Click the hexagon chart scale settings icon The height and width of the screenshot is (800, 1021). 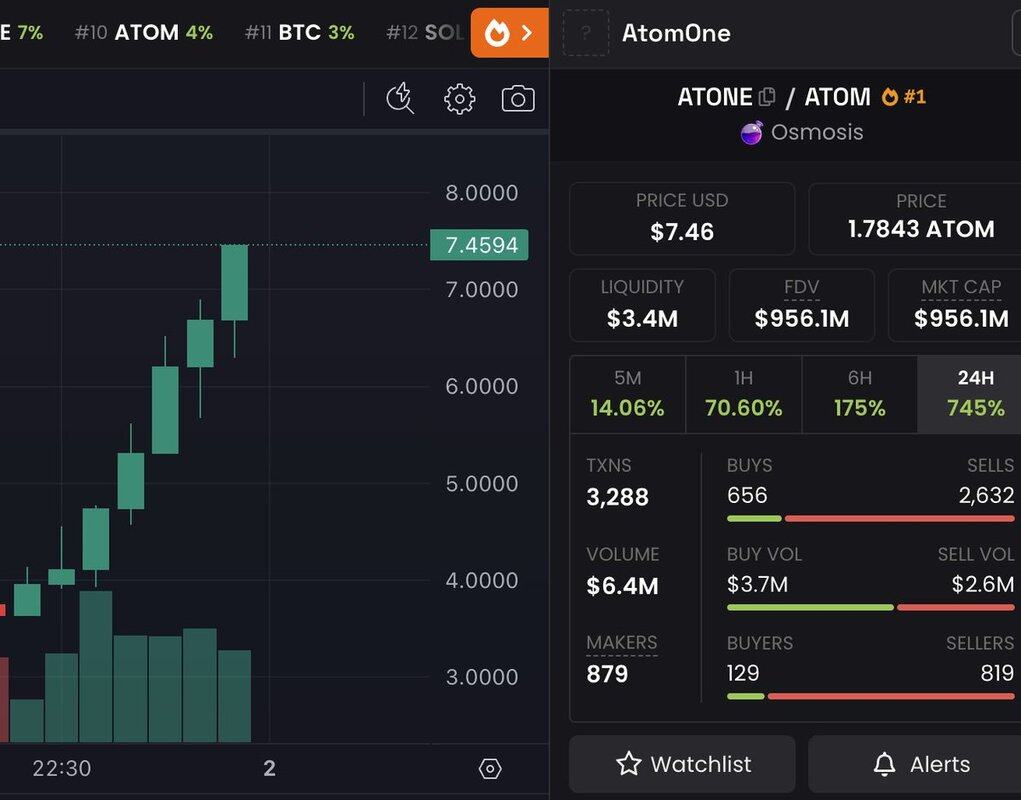[x=489, y=768]
